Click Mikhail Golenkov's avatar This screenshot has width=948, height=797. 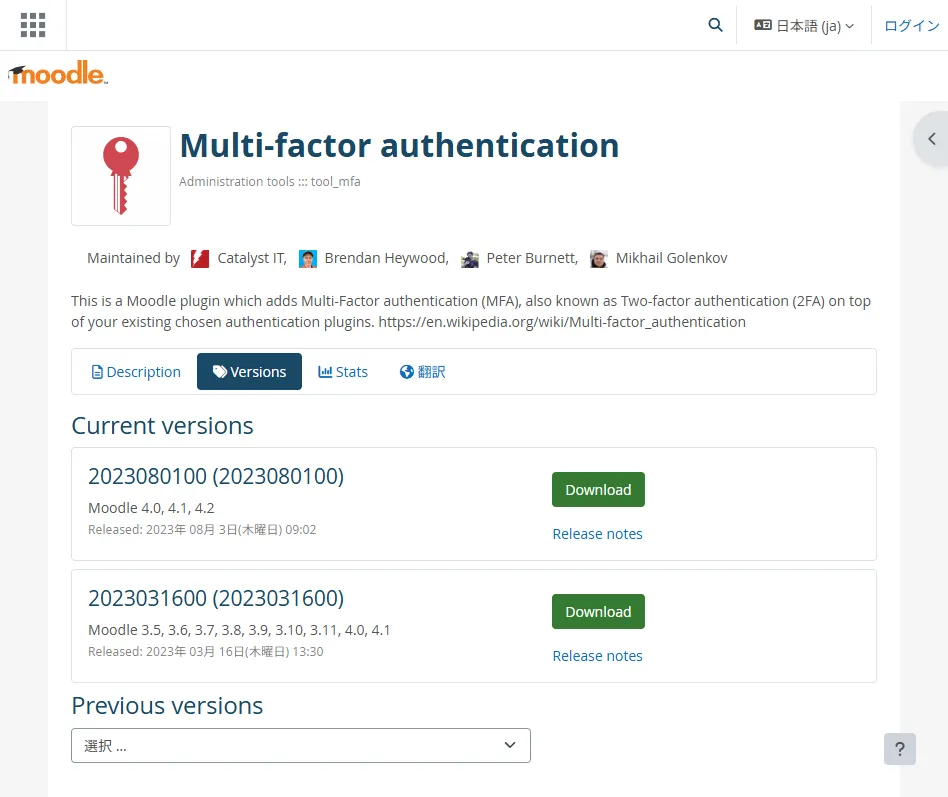(599, 259)
